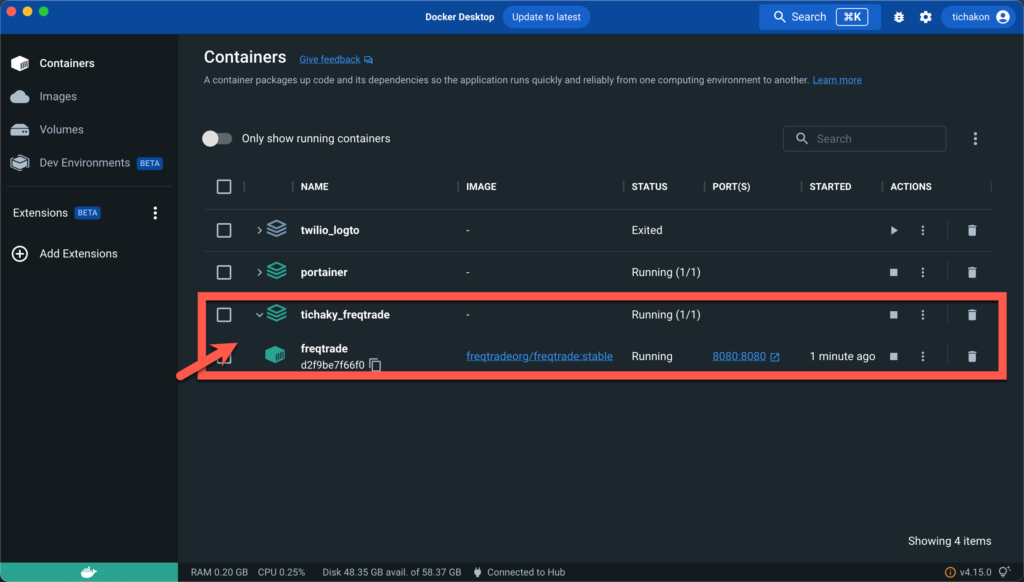Expand the portainer stack
Screen dimensions: 1024x582
click(259, 272)
